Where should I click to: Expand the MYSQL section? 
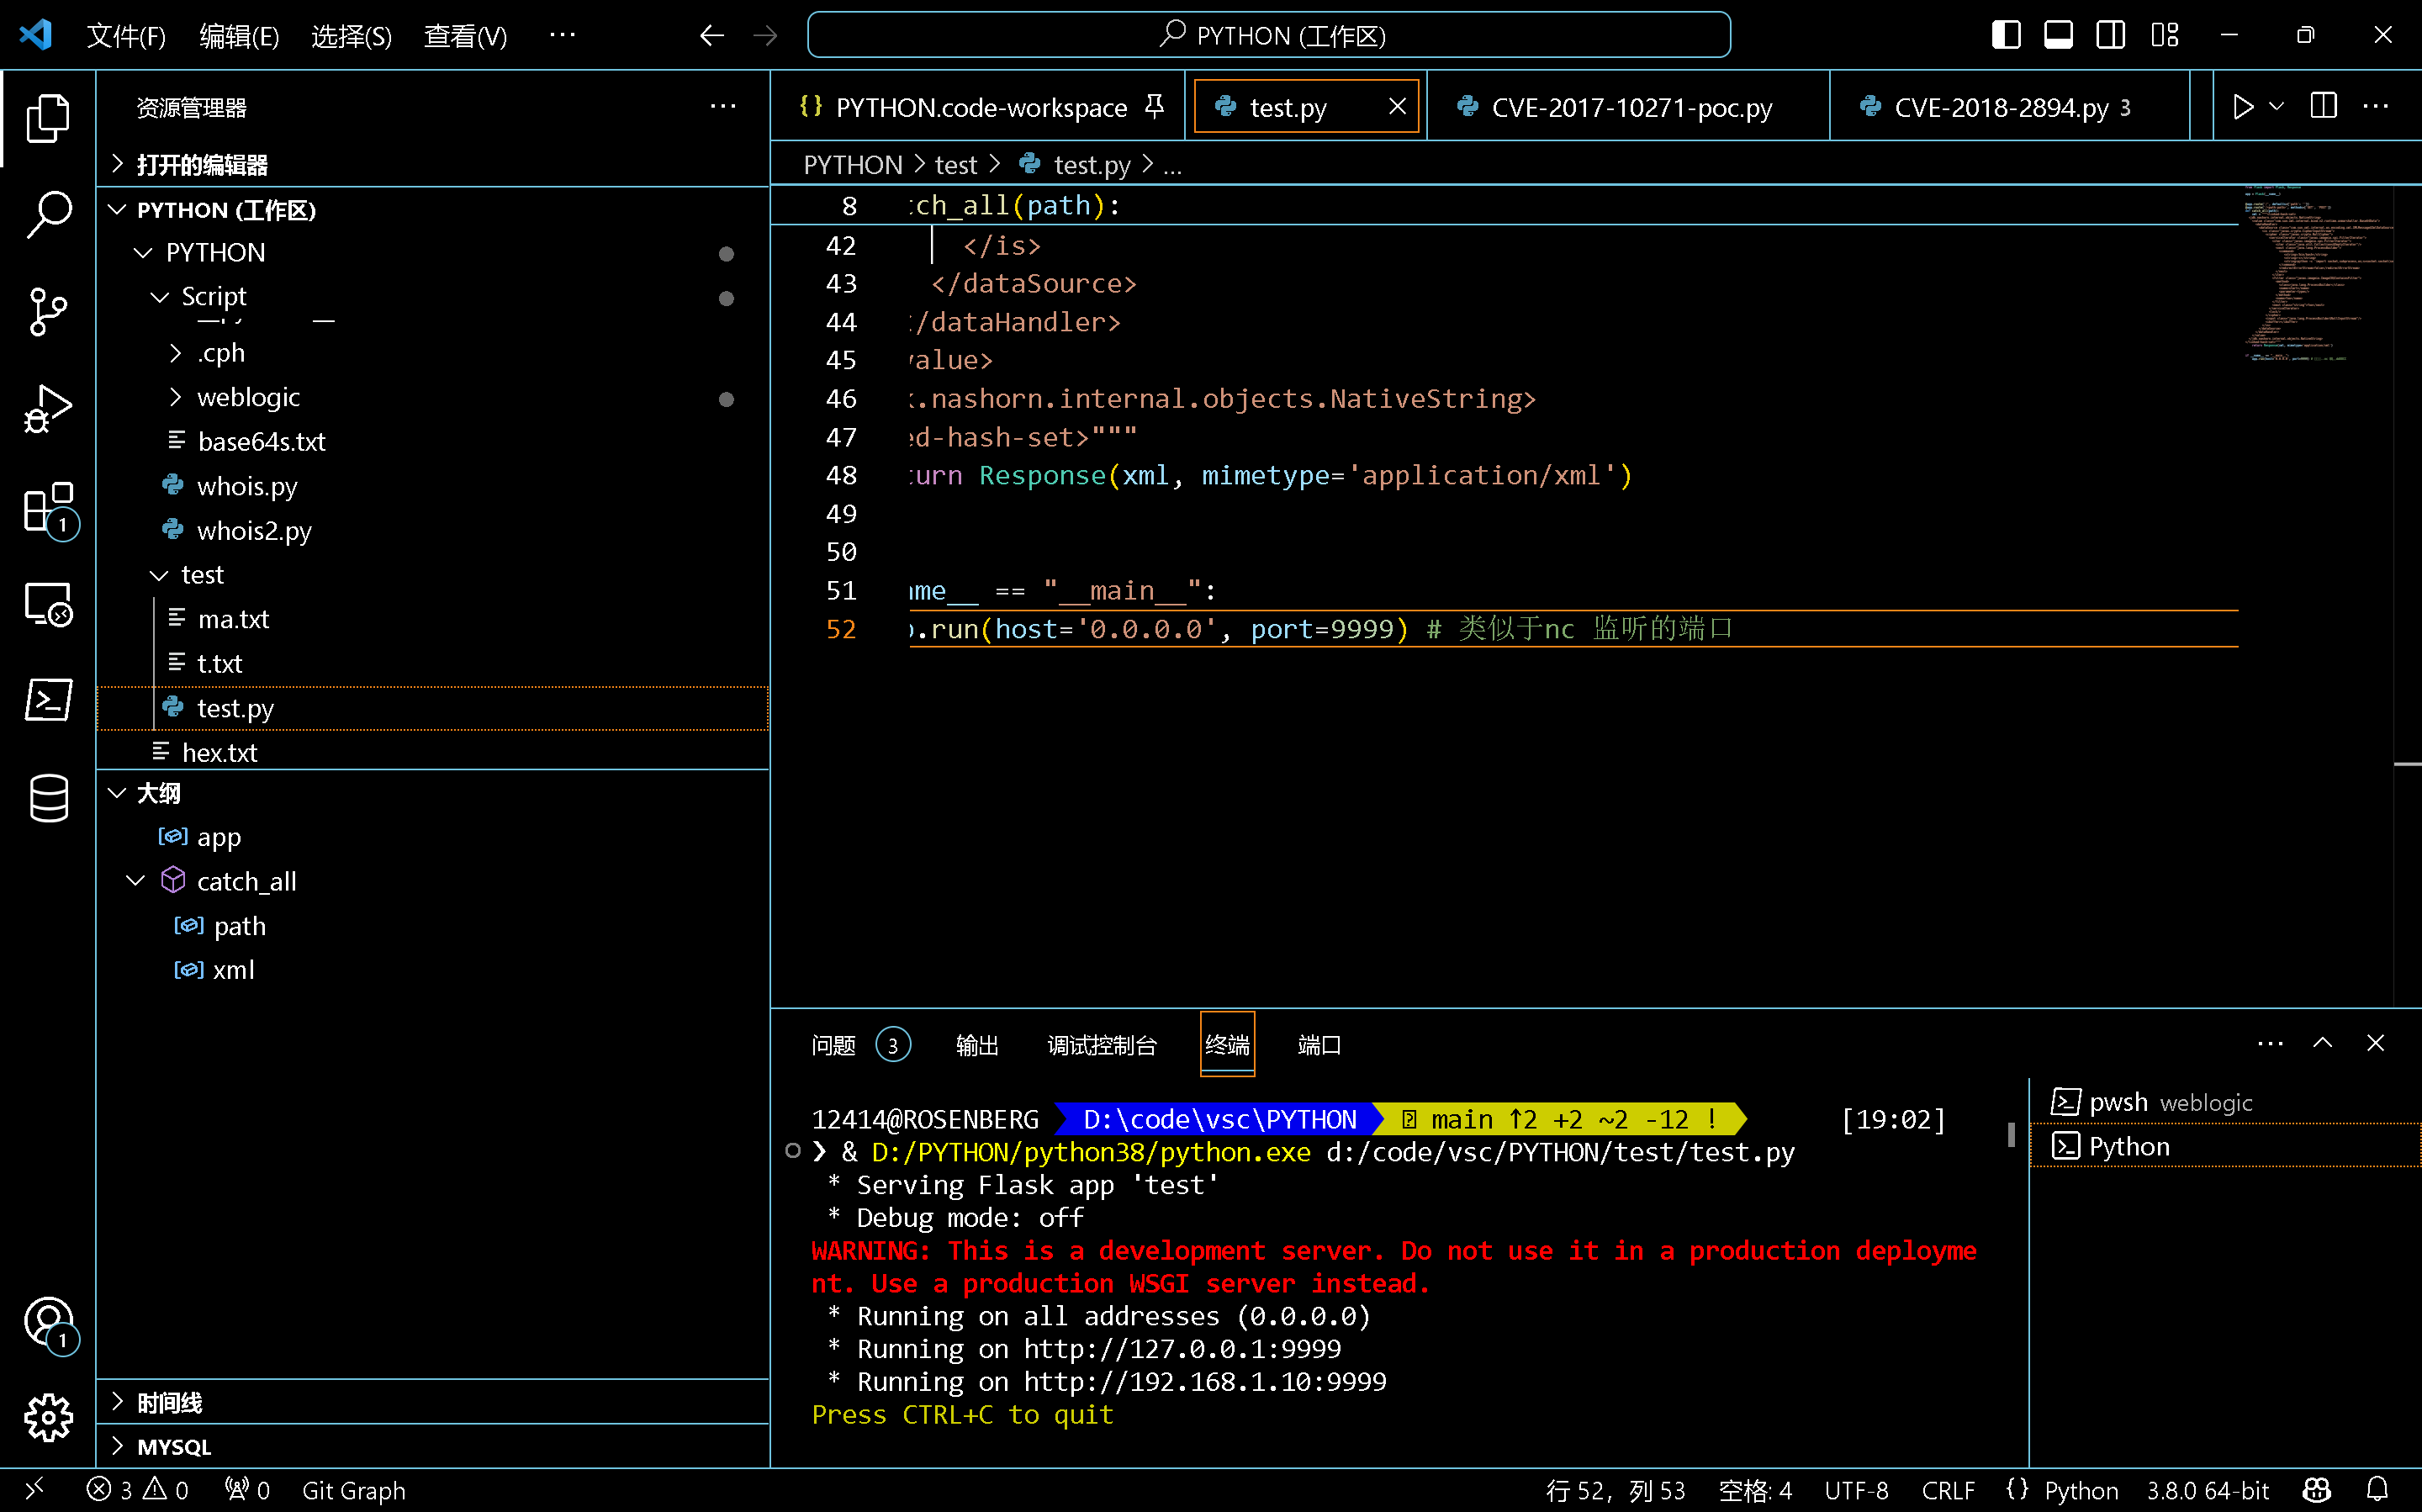pos(118,1446)
